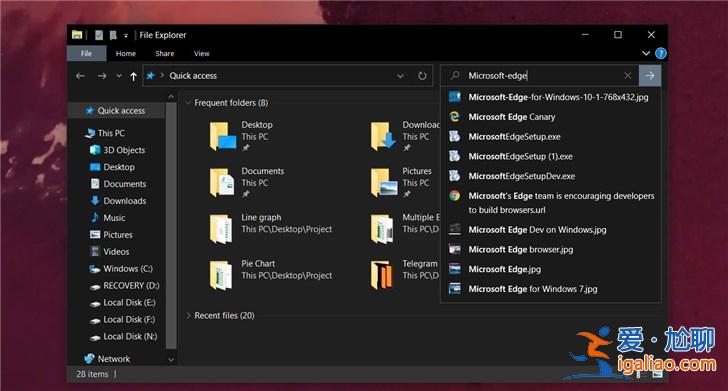
Task: Run the search with the arrow button
Action: 650,75
